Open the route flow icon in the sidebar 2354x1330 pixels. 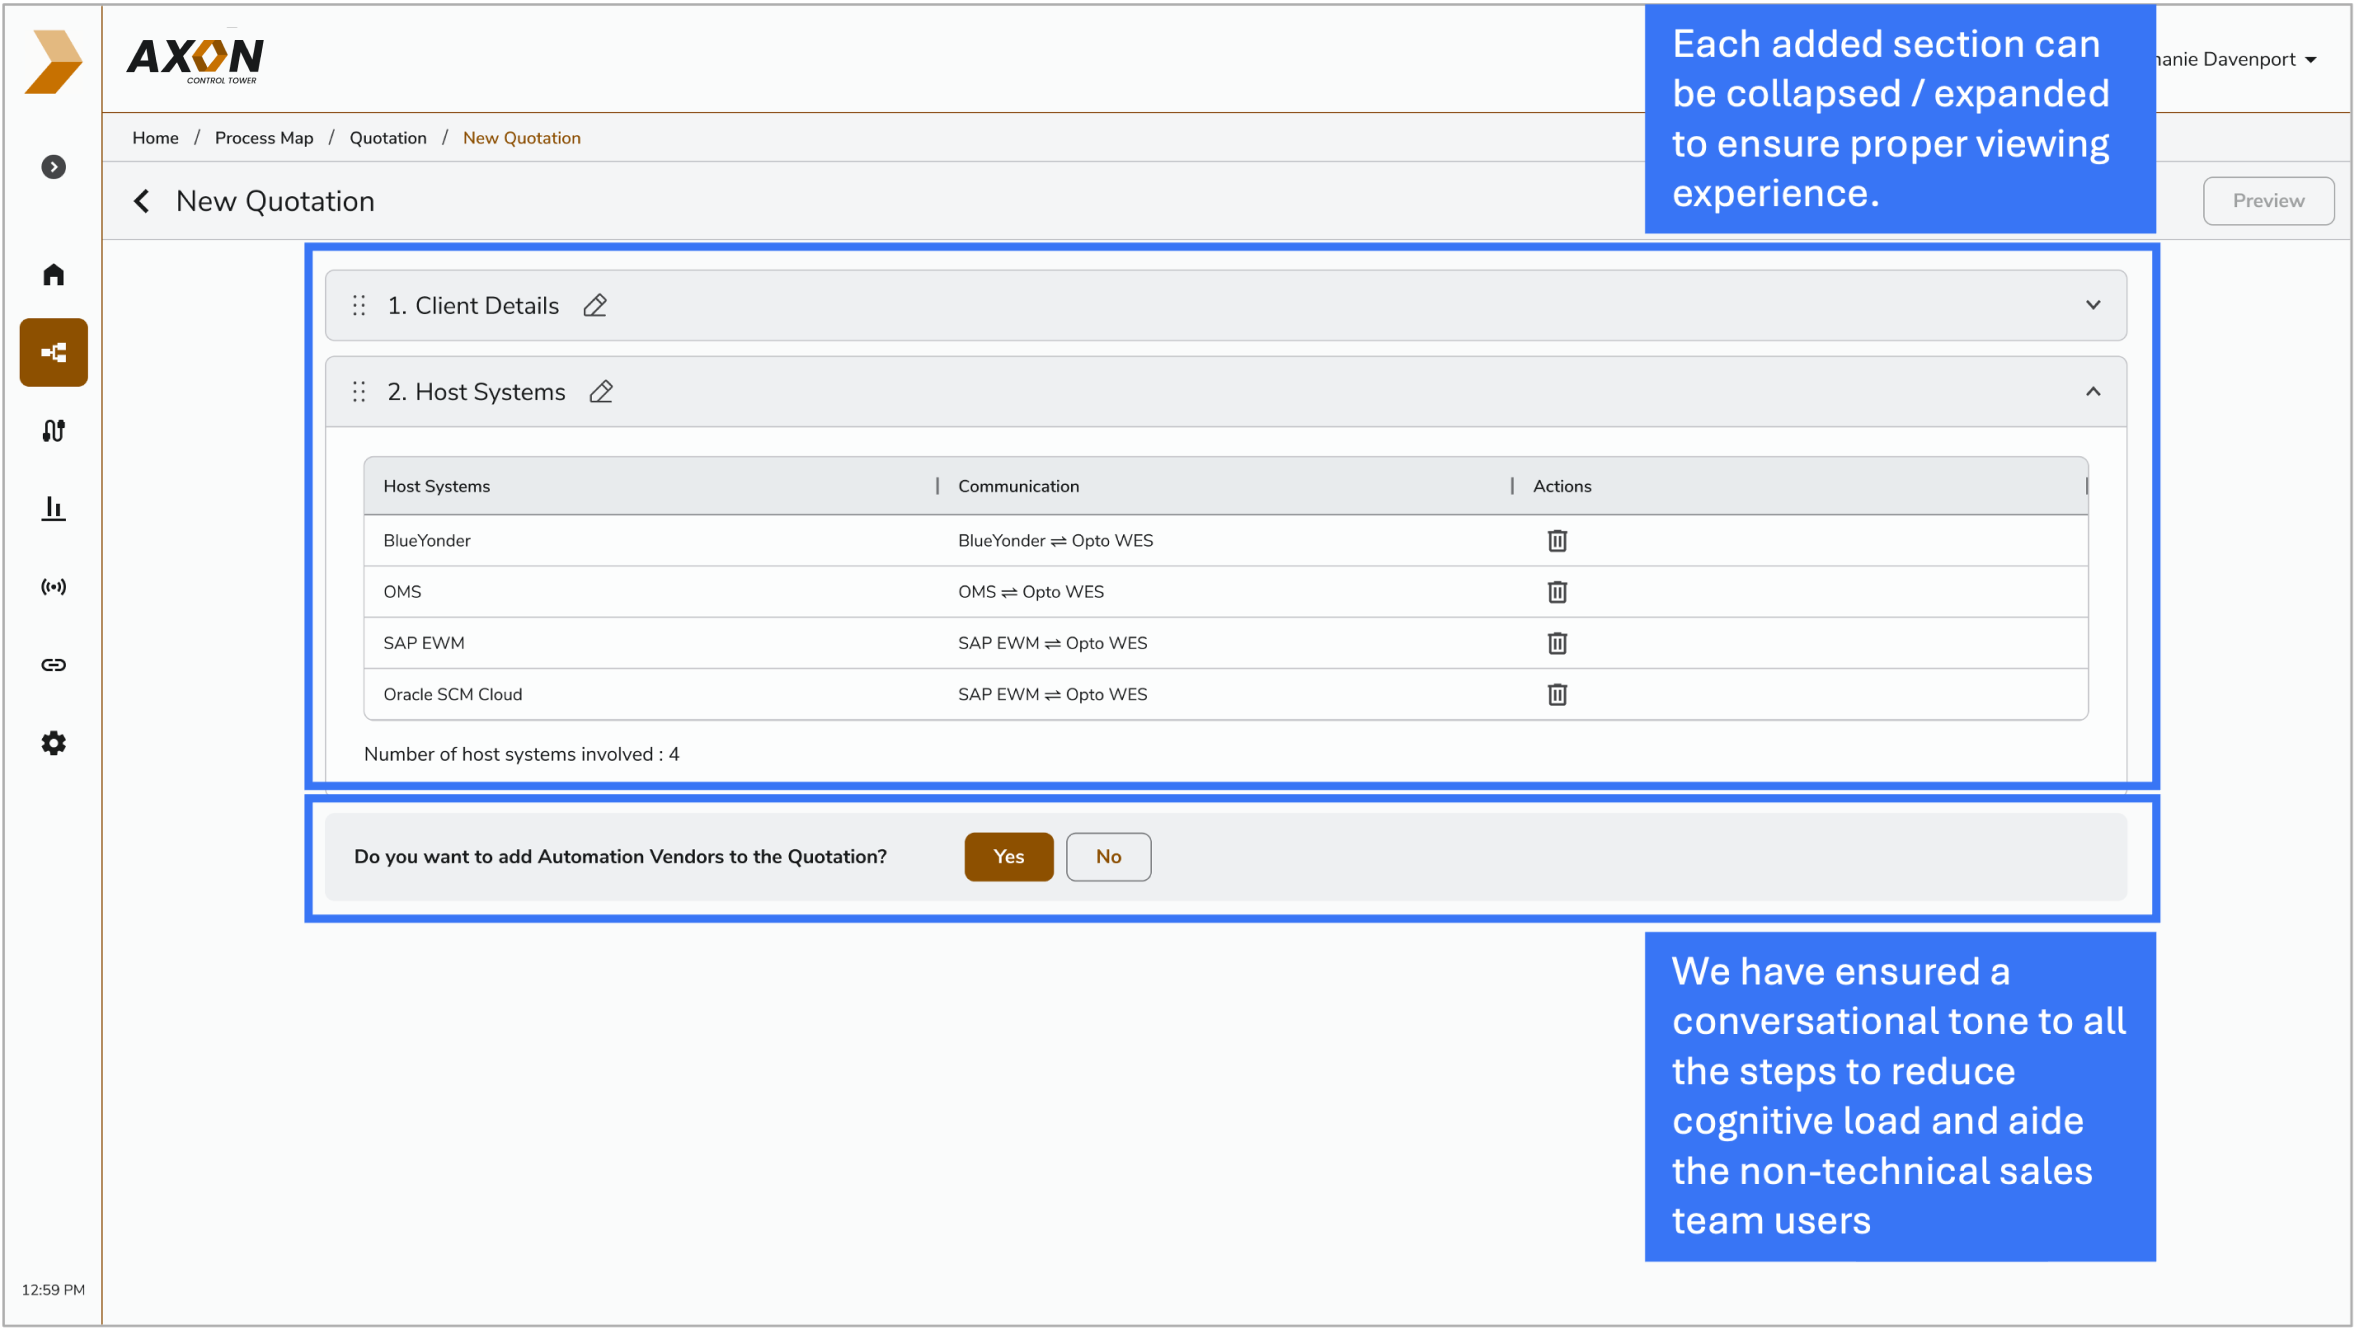tap(54, 430)
